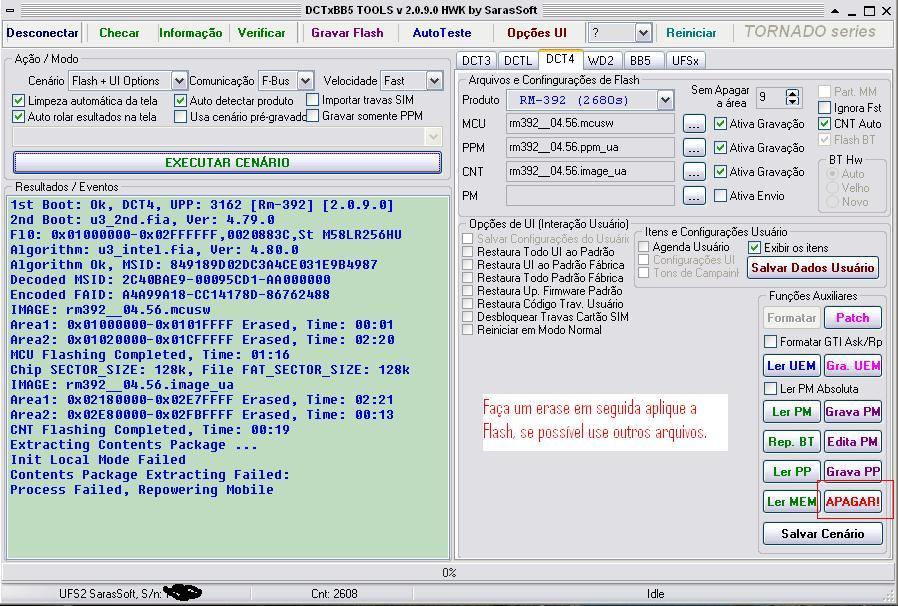Enable Importar travas SIM checkbox
Image resolution: width=898 pixels, height=606 pixels.
(312, 100)
